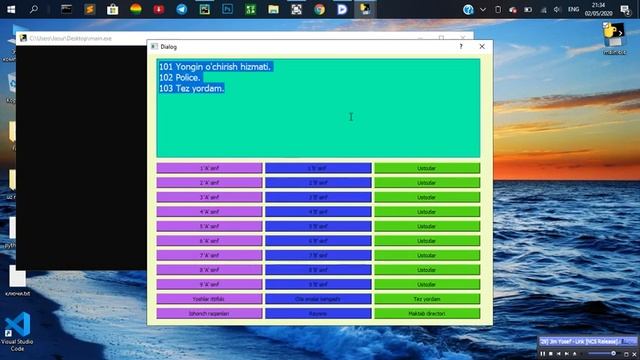This screenshot has width=640, height=360.
Task: Click the blue 4 'B' sinf button
Action: 318,212
